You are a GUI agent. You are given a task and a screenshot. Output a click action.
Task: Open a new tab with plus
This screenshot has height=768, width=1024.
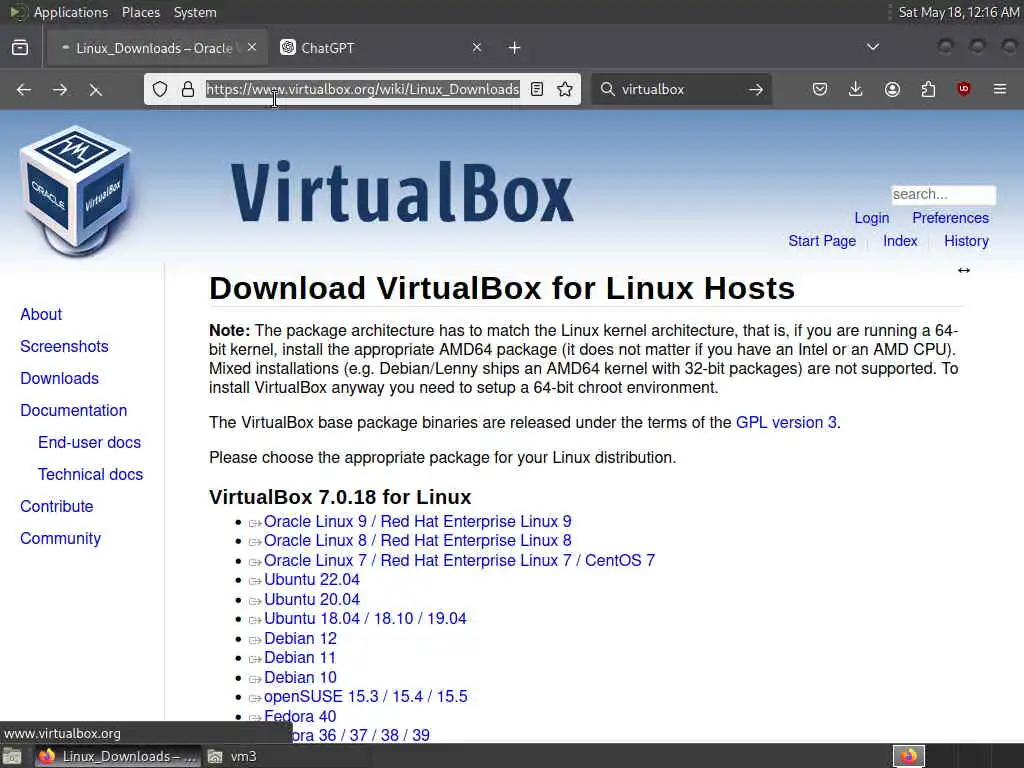tap(515, 48)
